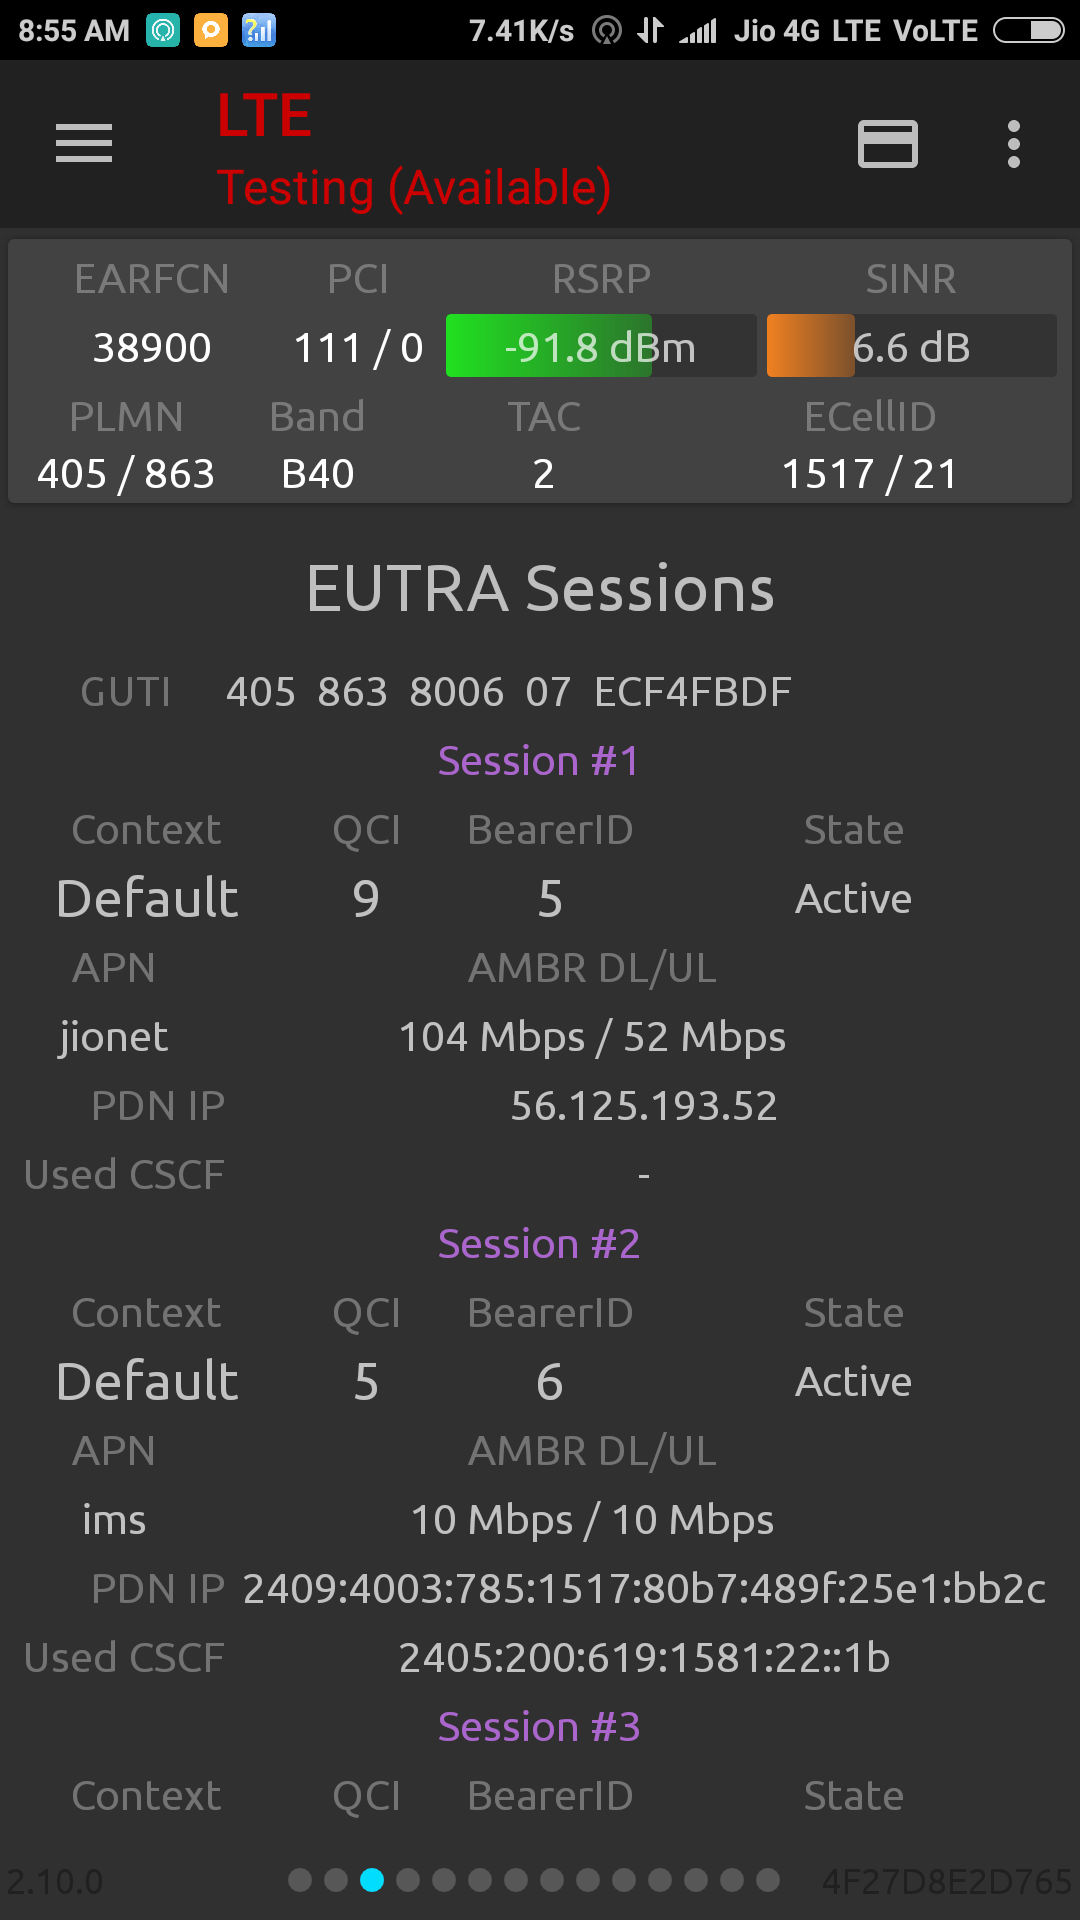The height and width of the screenshot is (1920, 1080).
Task: Go to the first page indicator dot
Action: [x=300, y=1880]
